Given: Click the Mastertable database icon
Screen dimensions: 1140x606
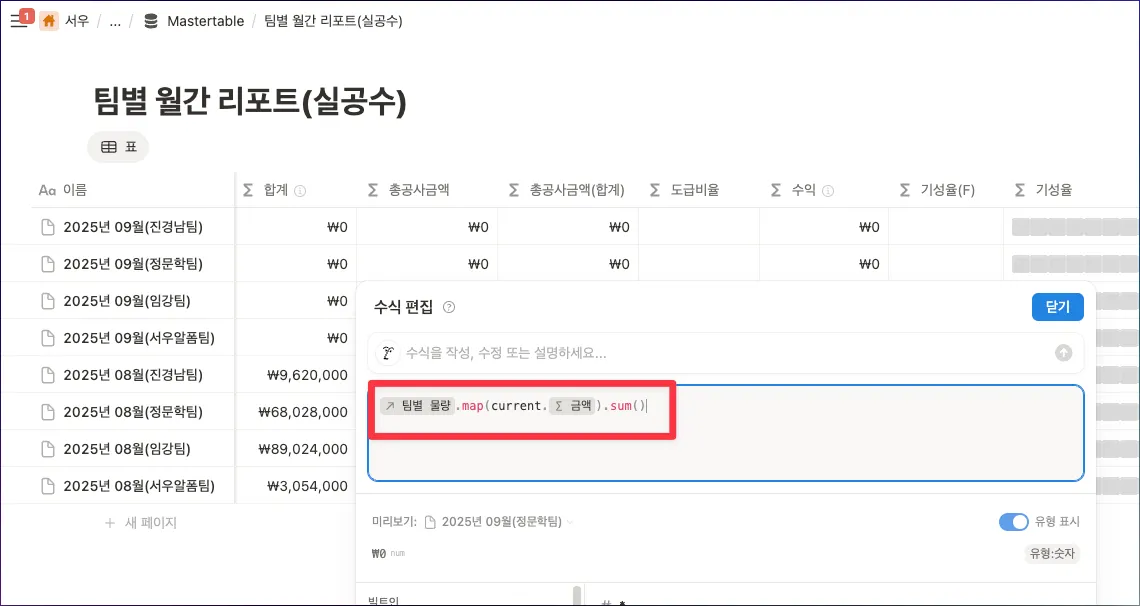Looking at the screenshot, I should [x=151, y=21].
